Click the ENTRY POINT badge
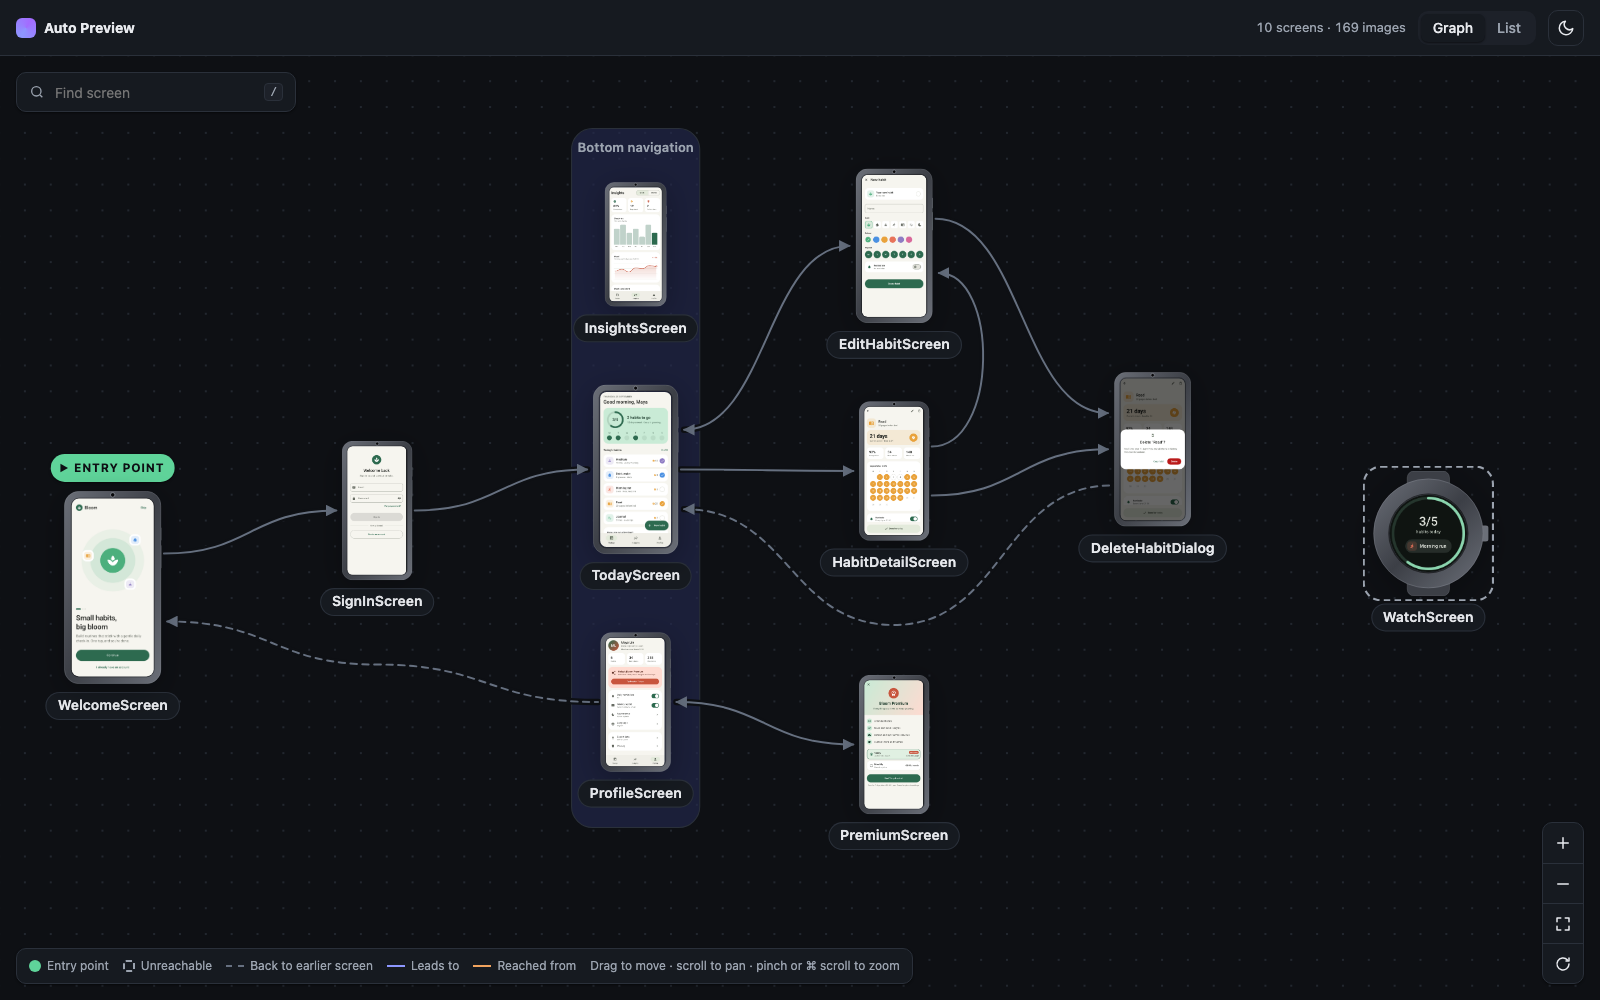1600x1000 pixels. (x=113, y=468)
